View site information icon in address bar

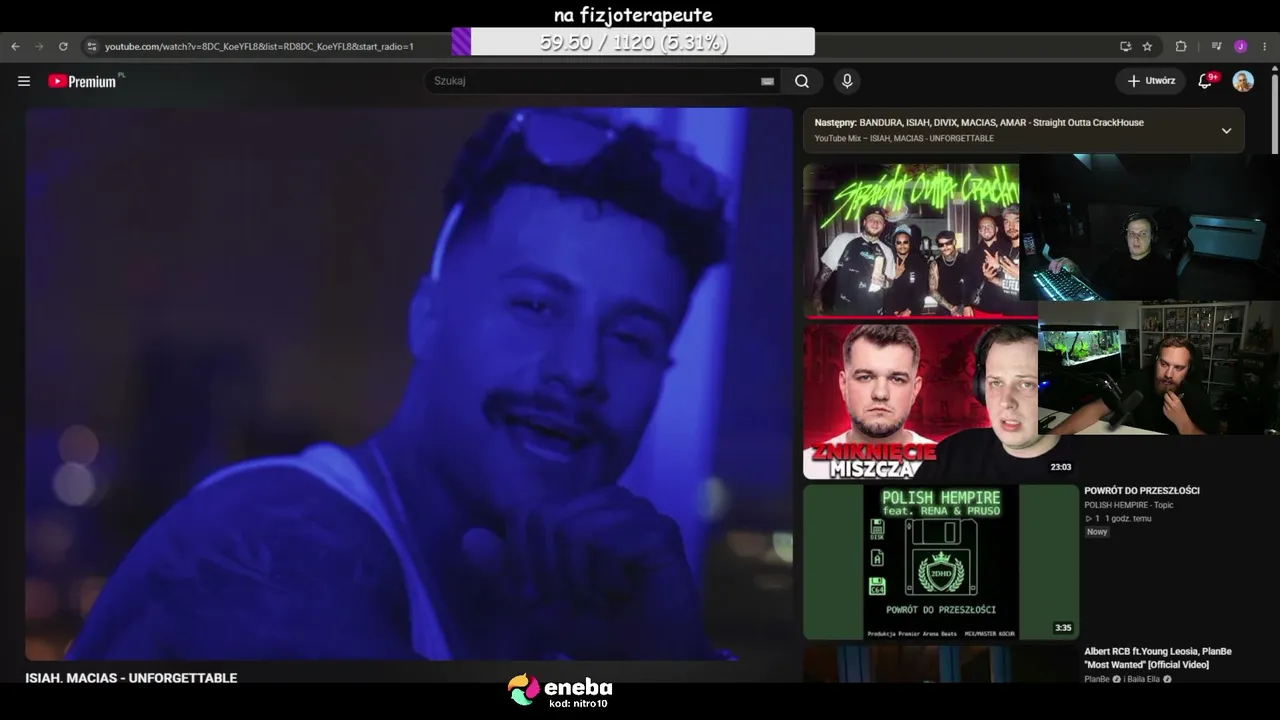[x=91, y=46]
